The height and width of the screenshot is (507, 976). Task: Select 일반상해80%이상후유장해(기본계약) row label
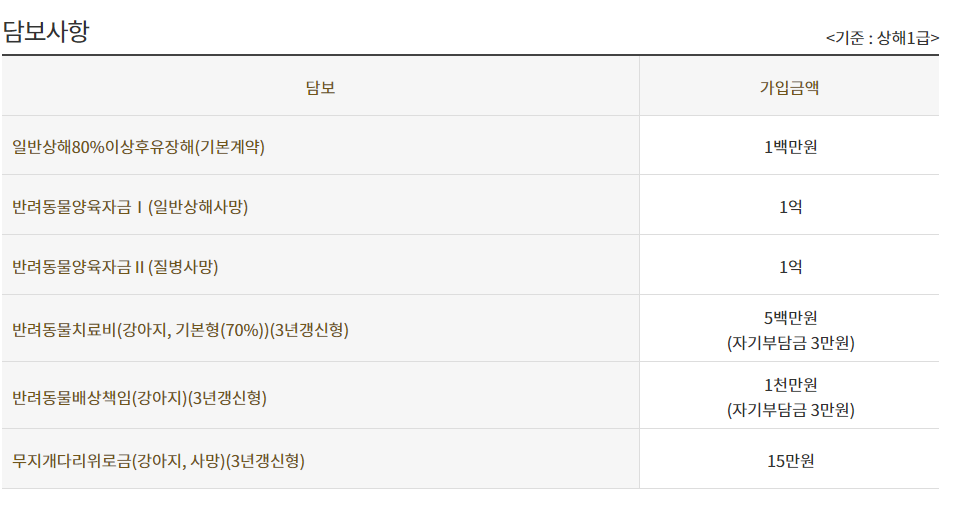coord(138,147)
